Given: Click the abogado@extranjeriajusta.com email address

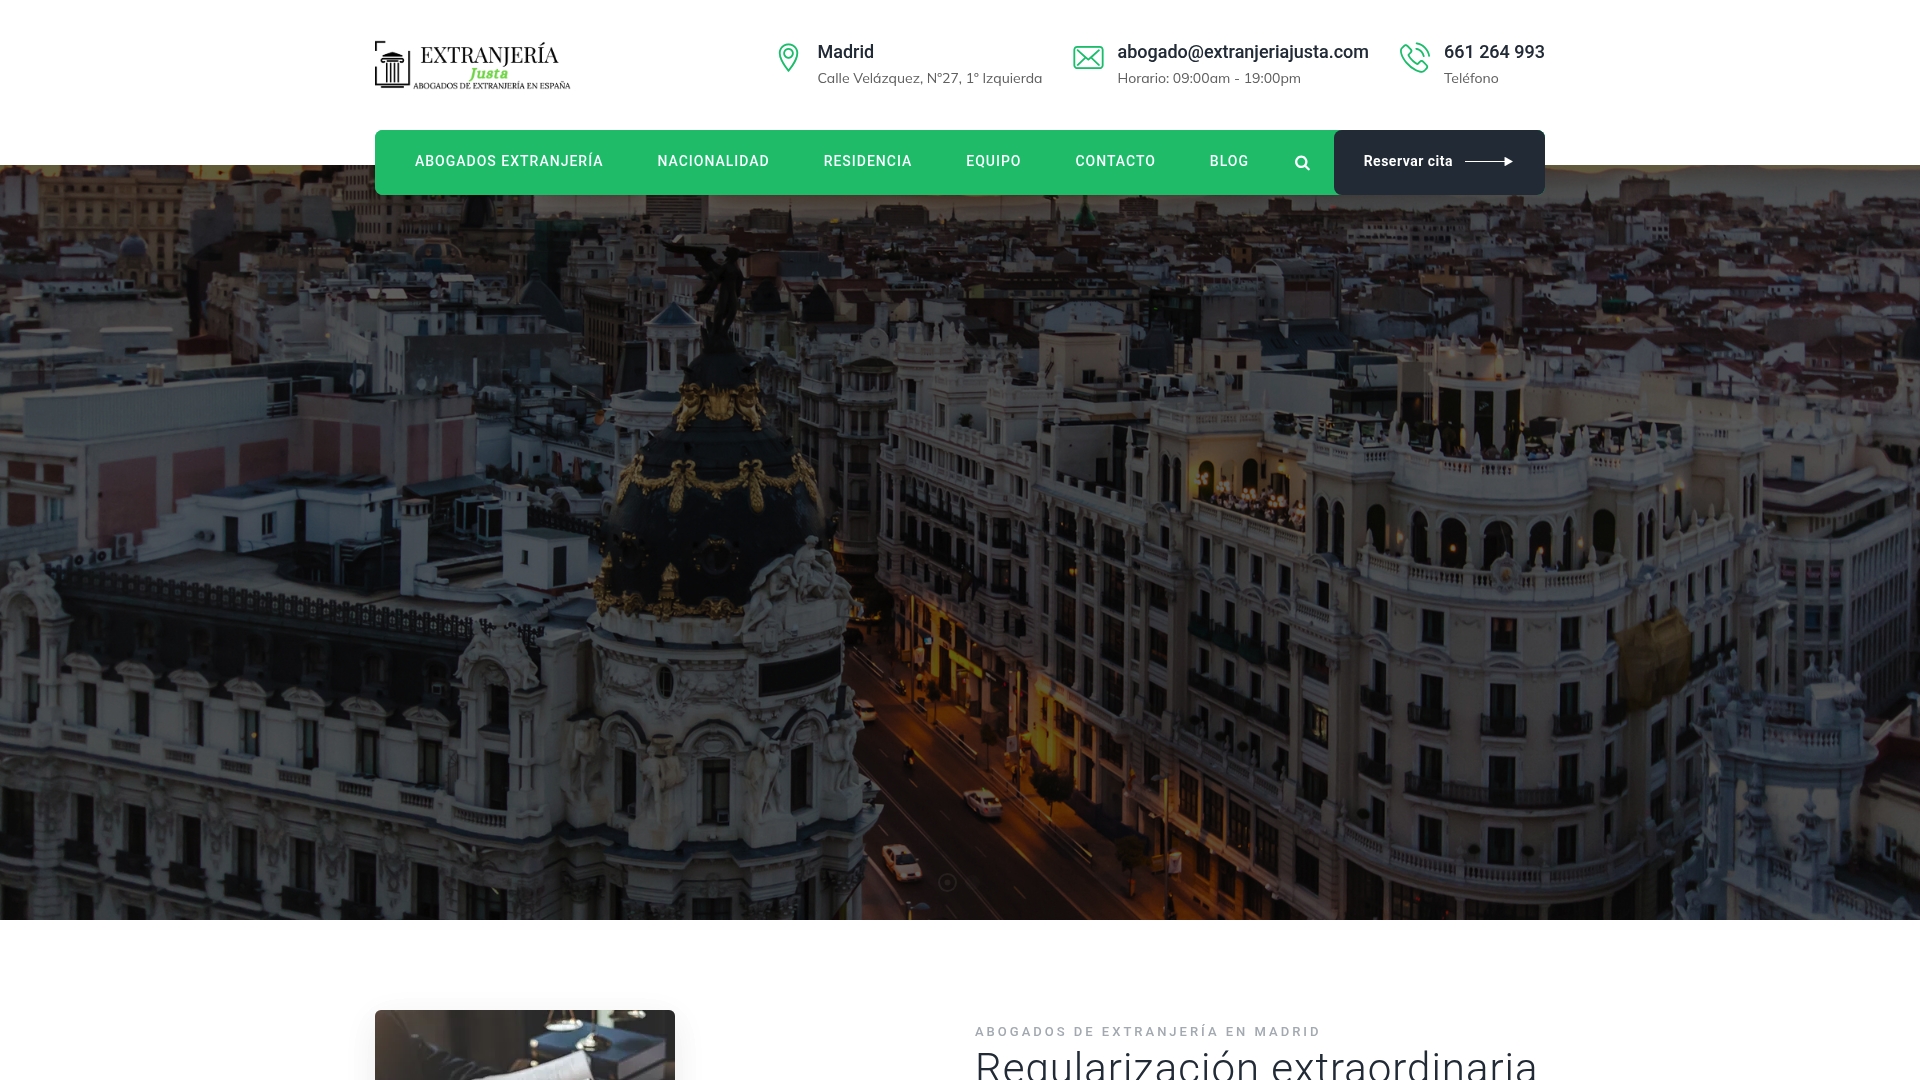Looking at the screenshot, I should tap(1242, 52).
